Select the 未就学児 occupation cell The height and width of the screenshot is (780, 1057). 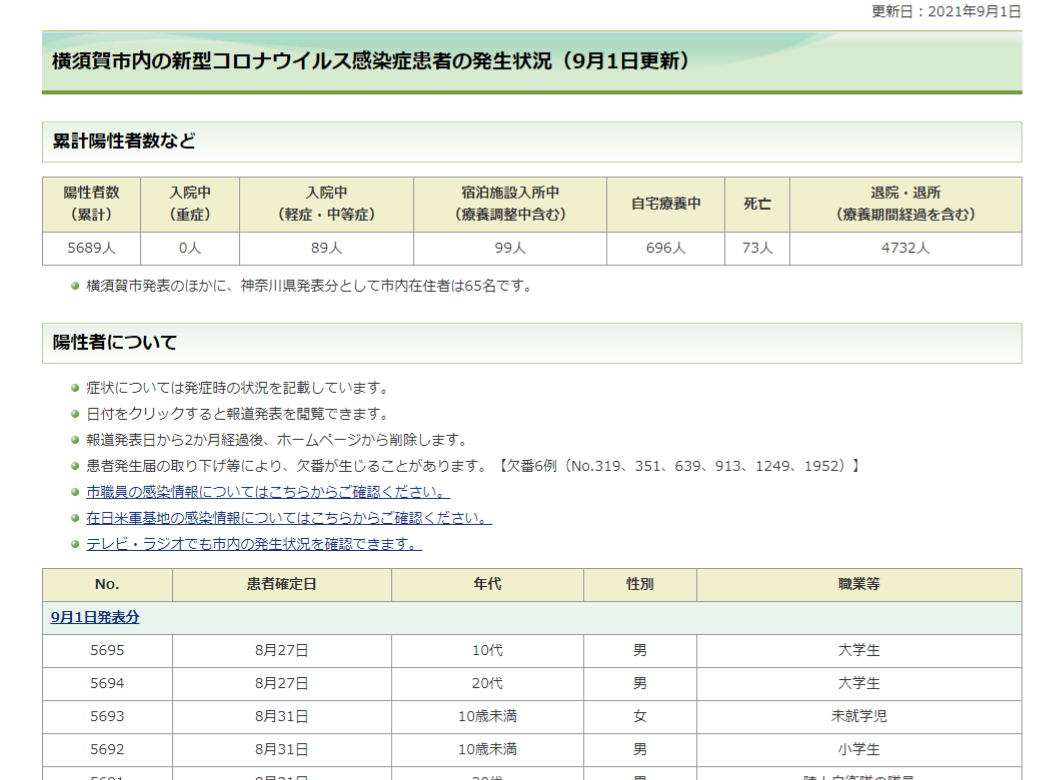coord(858,716)
